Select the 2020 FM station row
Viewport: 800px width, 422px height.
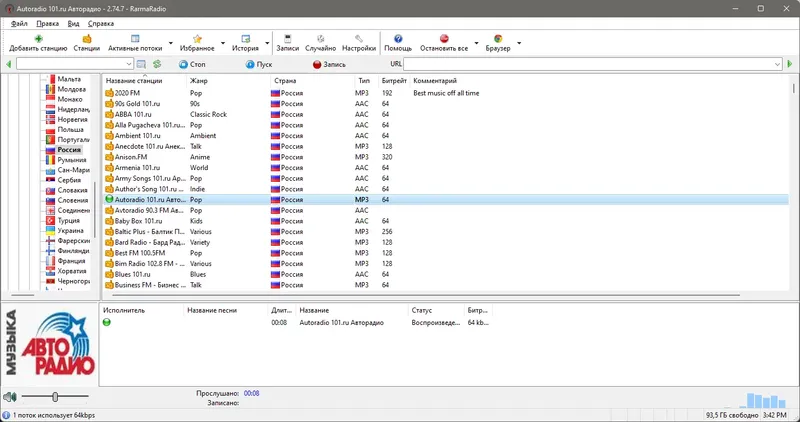tap(445, 93)
